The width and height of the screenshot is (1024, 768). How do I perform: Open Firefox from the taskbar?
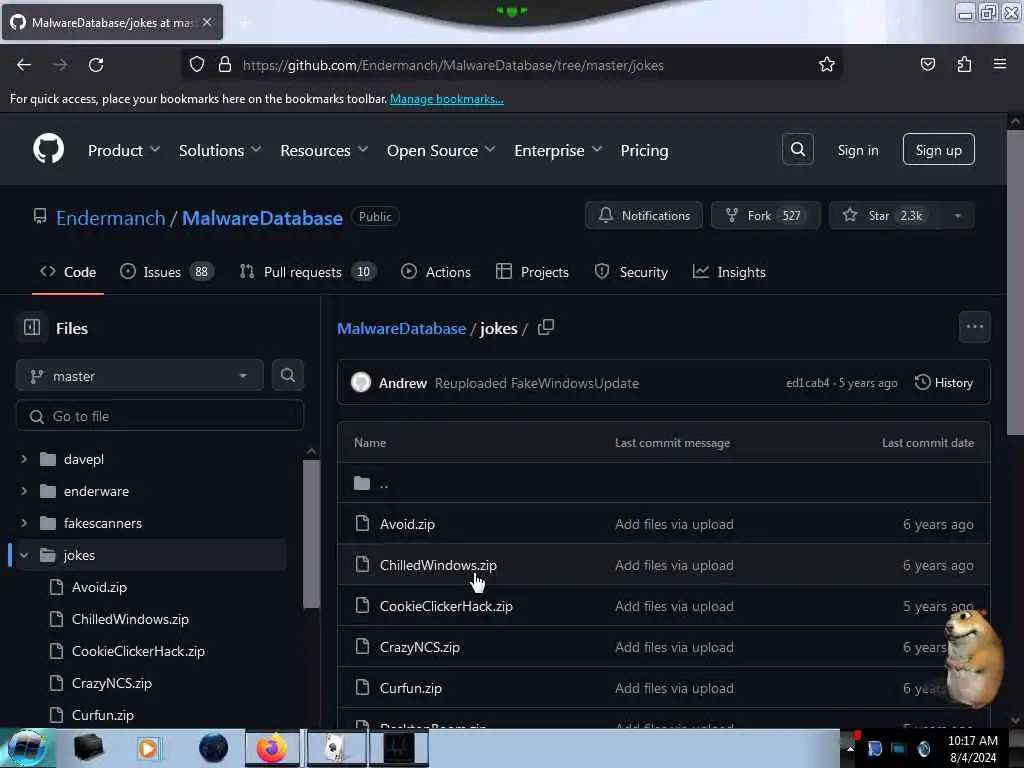(272, 748)
